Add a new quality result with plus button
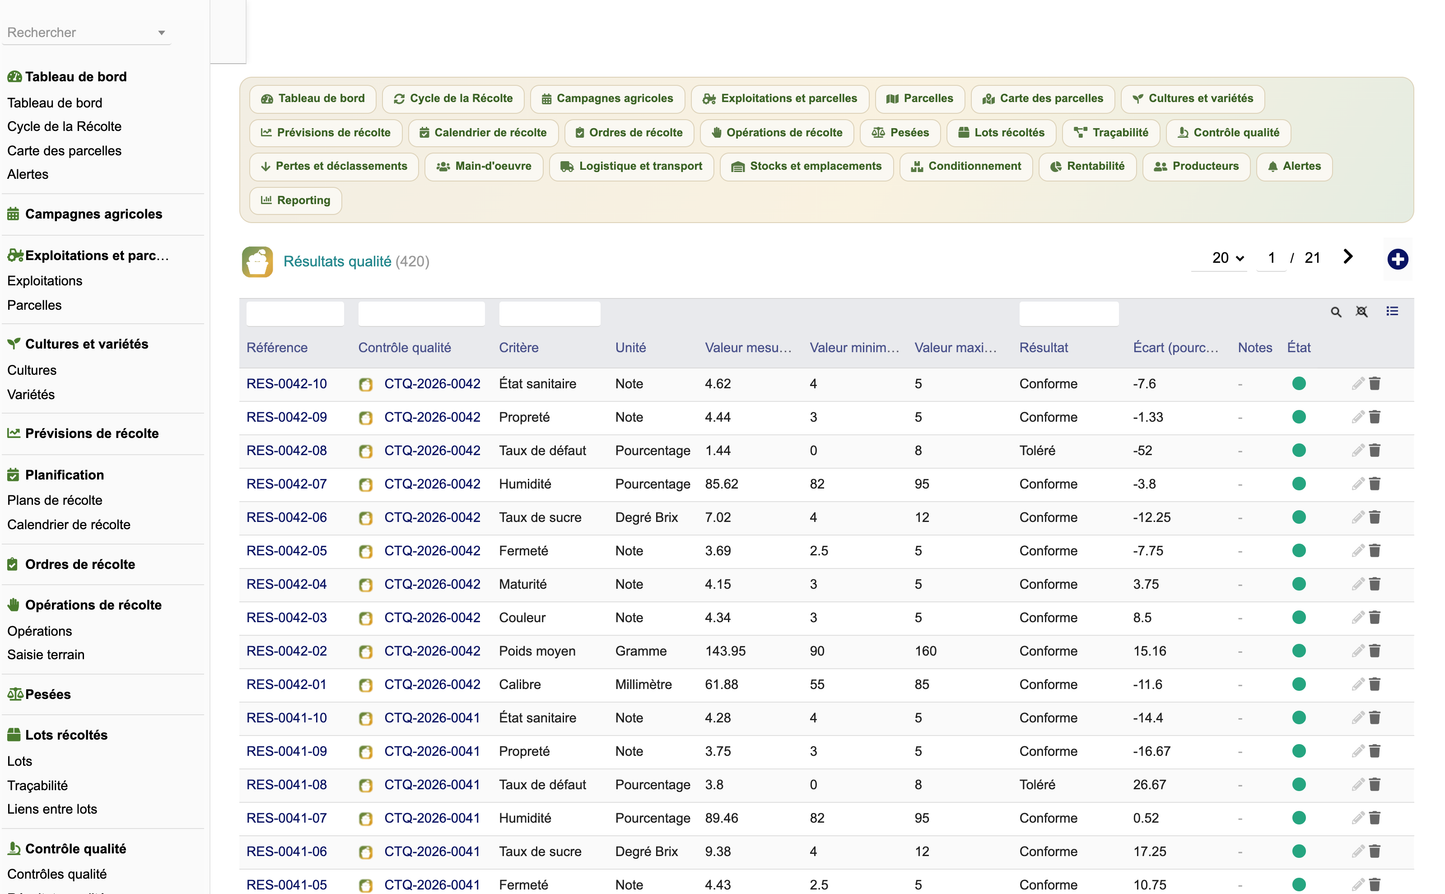Viewport: 1445px width, 894px height. (x=1398, y=259)
